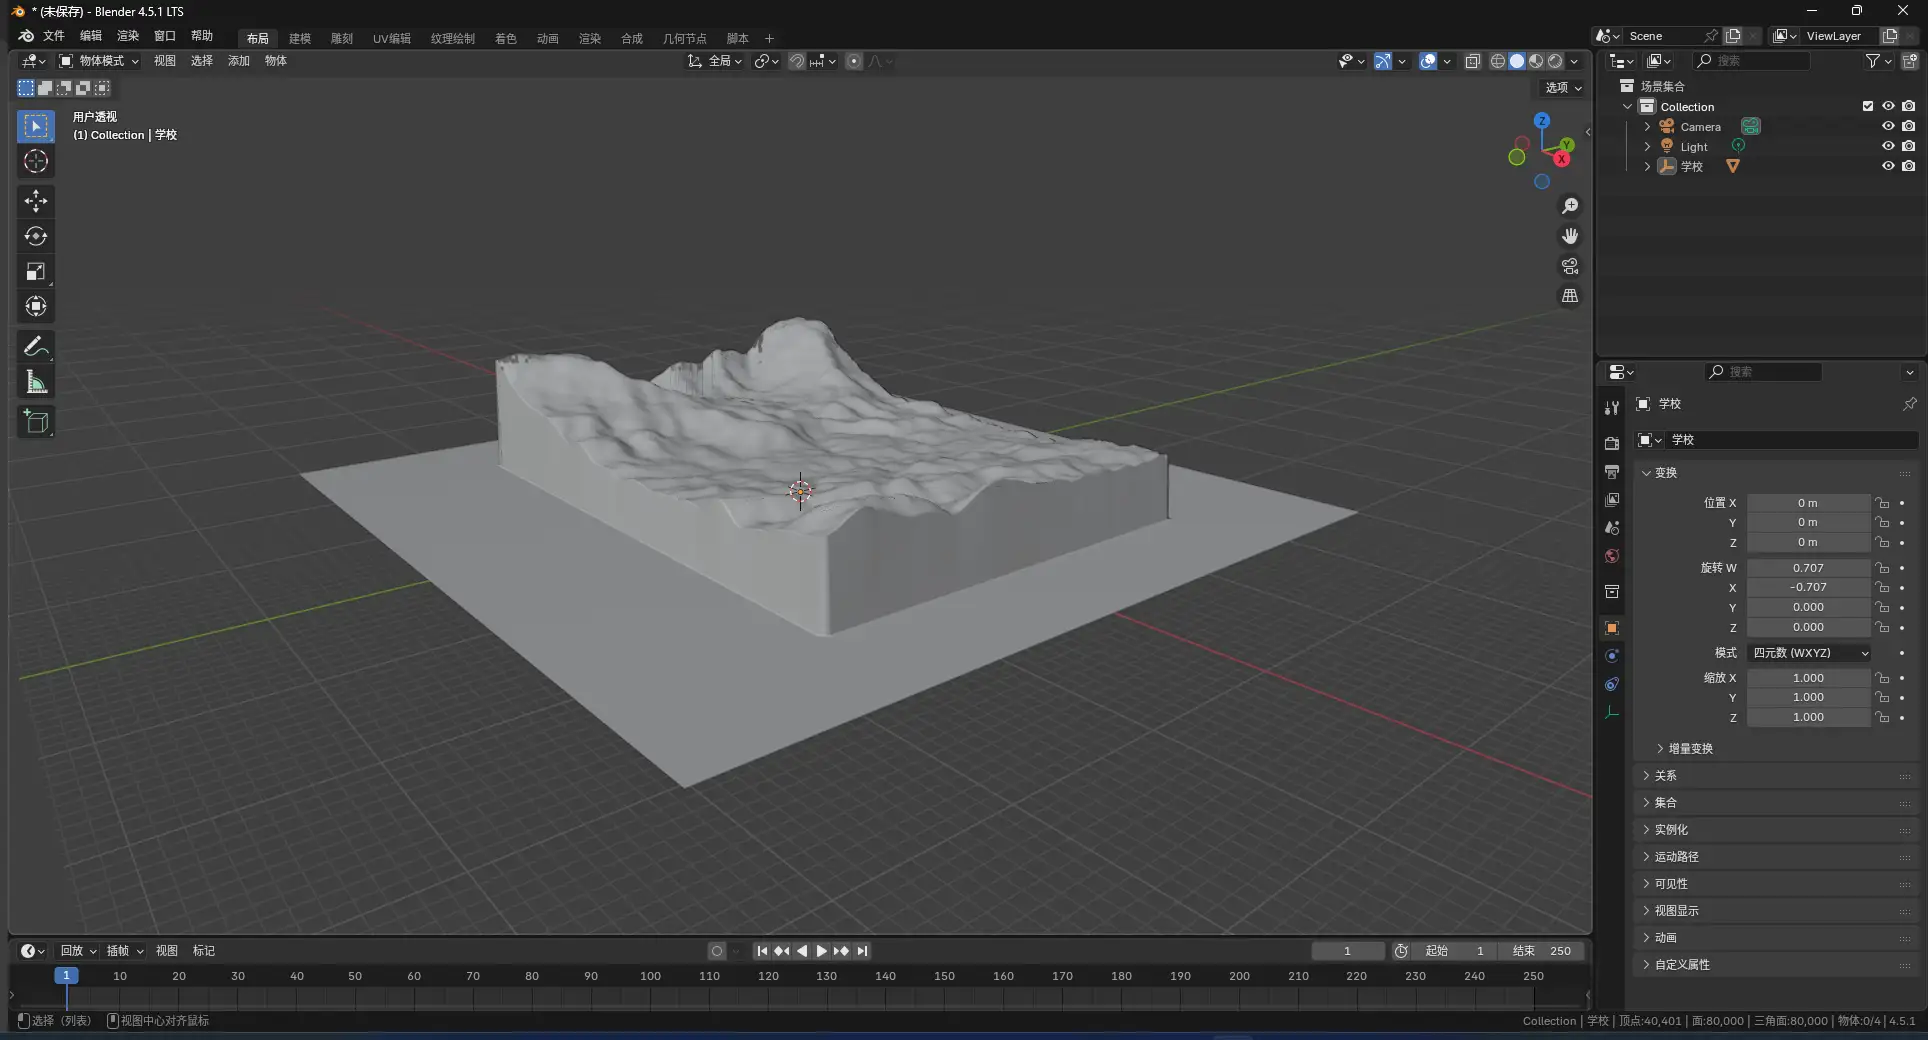Expand the Camera item in the outliner
The image size is (1928, 1040).
click(x=1647, y=126)
